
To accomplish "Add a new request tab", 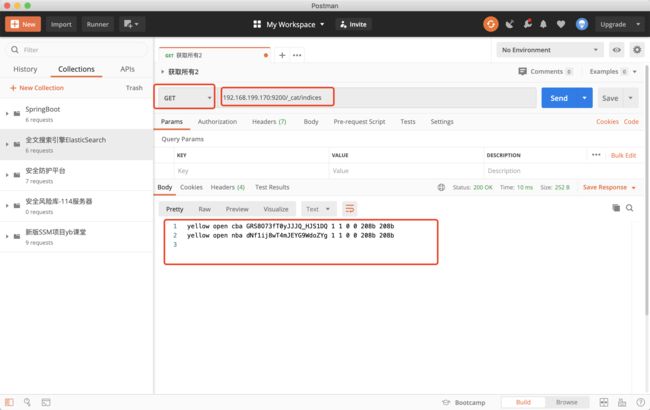I will tap(282, 55).
